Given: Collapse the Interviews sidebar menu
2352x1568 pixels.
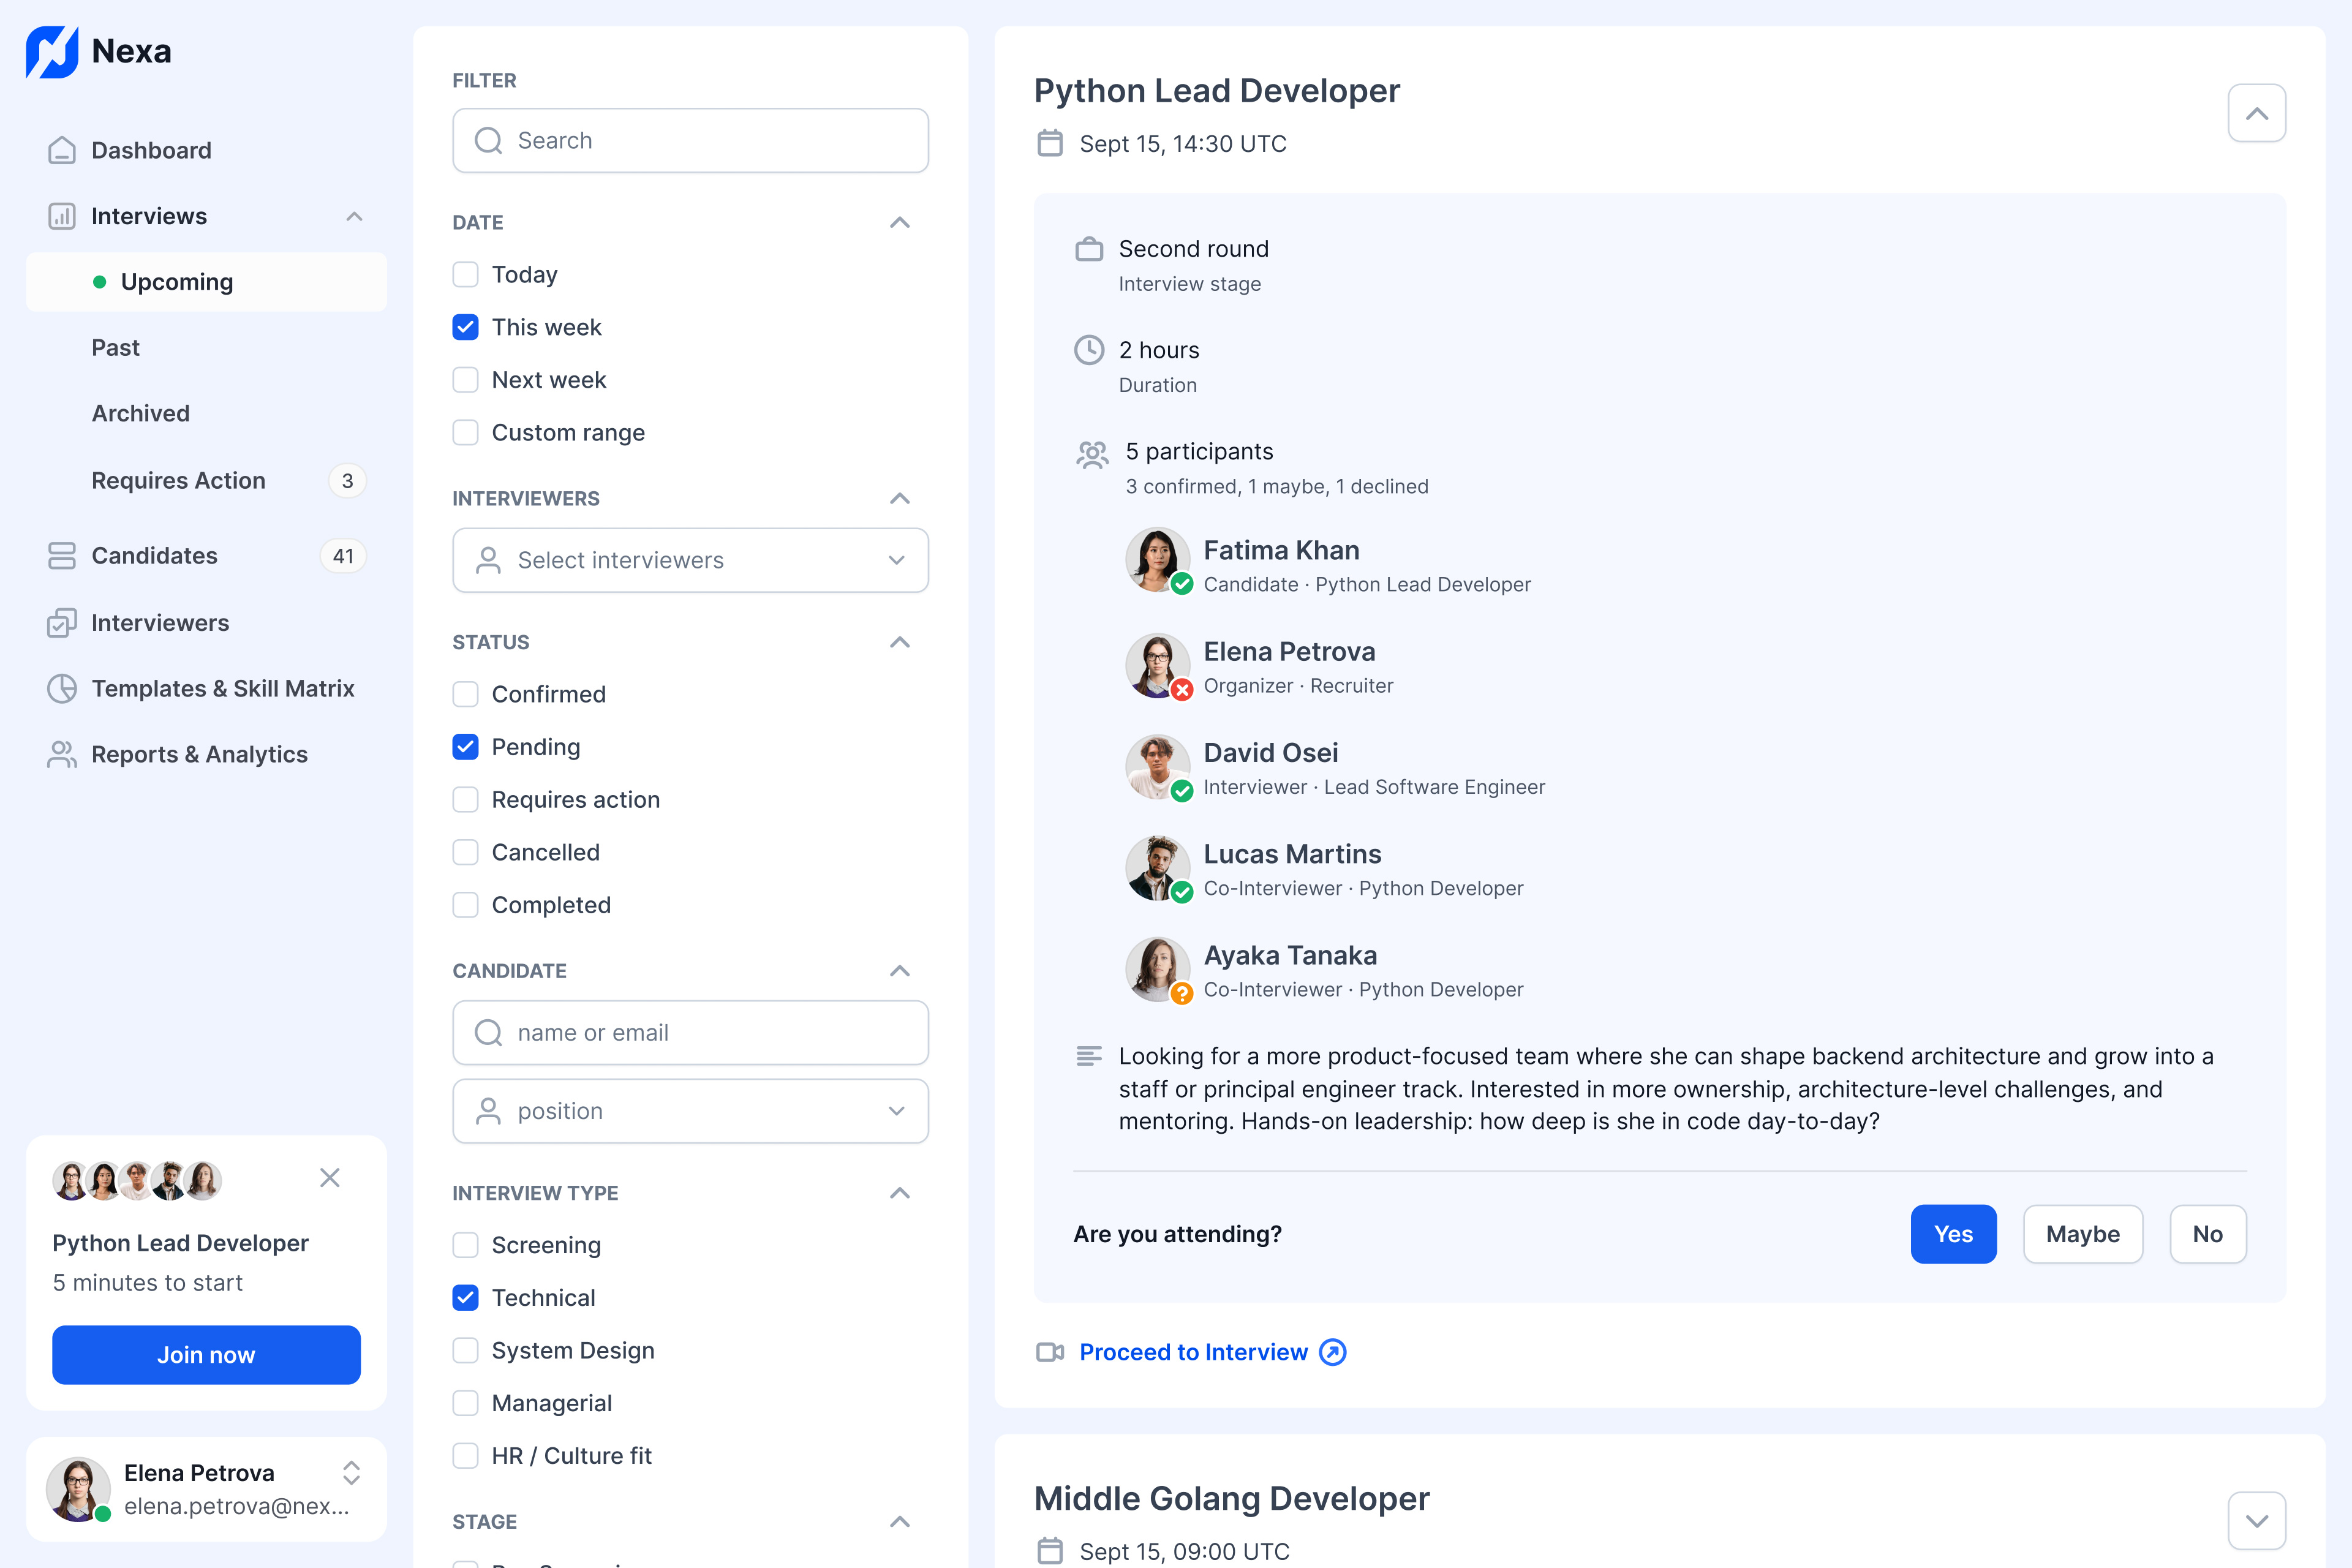Looking at the screenshot, I should point(354,216).
